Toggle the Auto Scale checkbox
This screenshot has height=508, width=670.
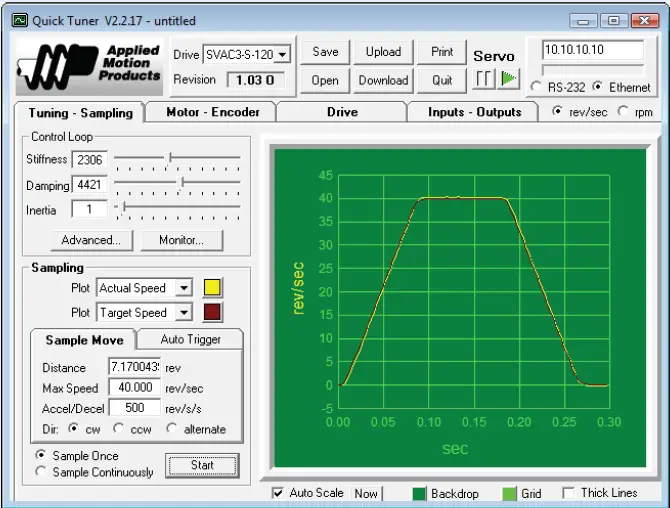(278, 493)
